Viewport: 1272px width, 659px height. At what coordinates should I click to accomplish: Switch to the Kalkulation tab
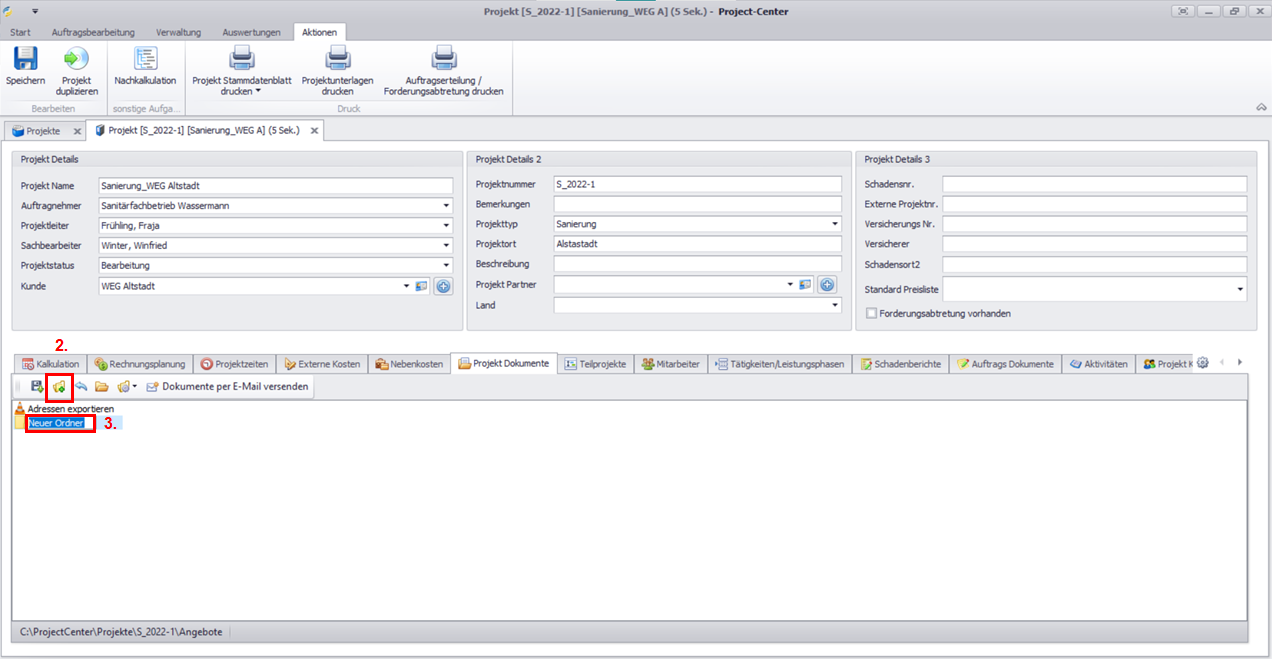coord(50,364)
